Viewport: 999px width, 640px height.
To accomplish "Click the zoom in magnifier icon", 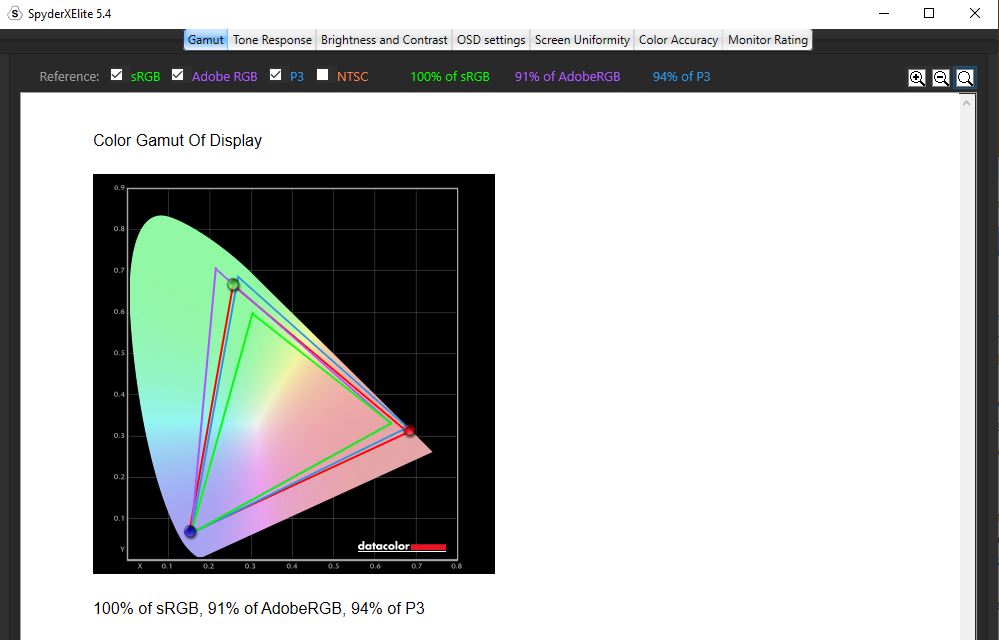I will point(916,78).
